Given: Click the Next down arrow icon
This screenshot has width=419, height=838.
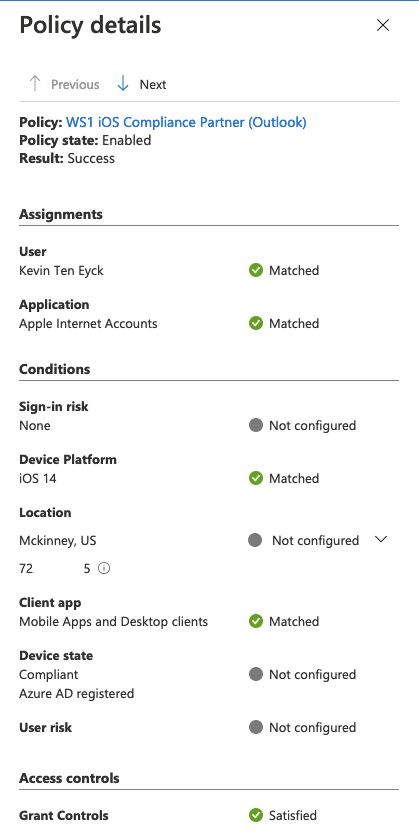Looking at the screenshot, I should [x=123, y=83].
